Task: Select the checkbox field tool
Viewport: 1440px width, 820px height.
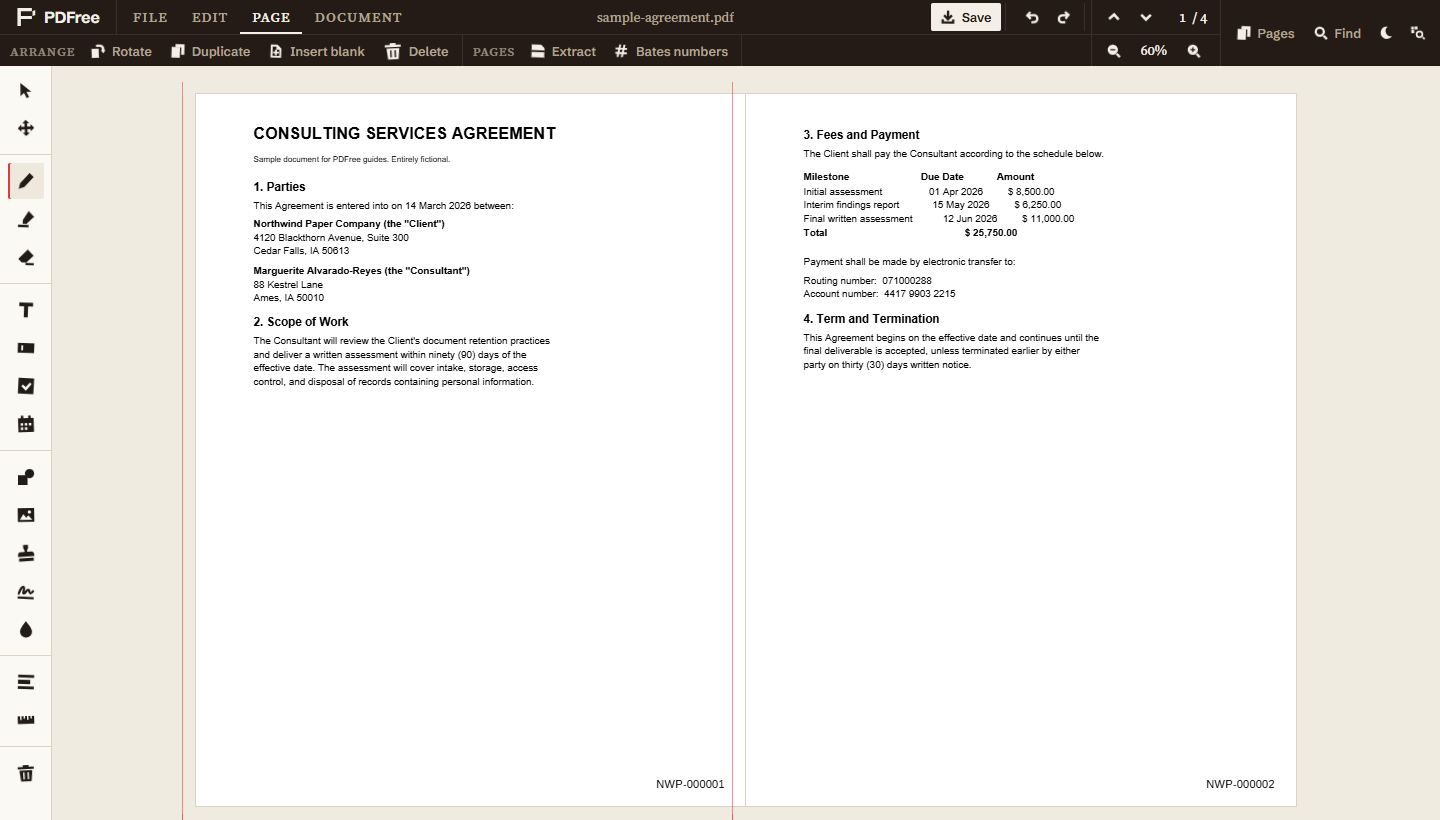Action: 26,386
